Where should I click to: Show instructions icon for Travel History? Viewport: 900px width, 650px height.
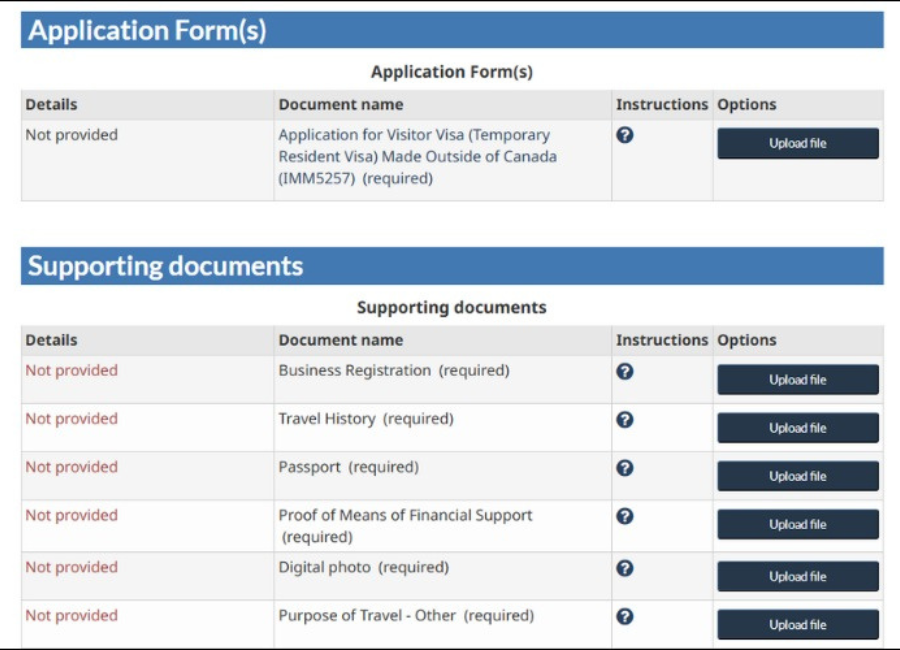[x=625, y=419]
